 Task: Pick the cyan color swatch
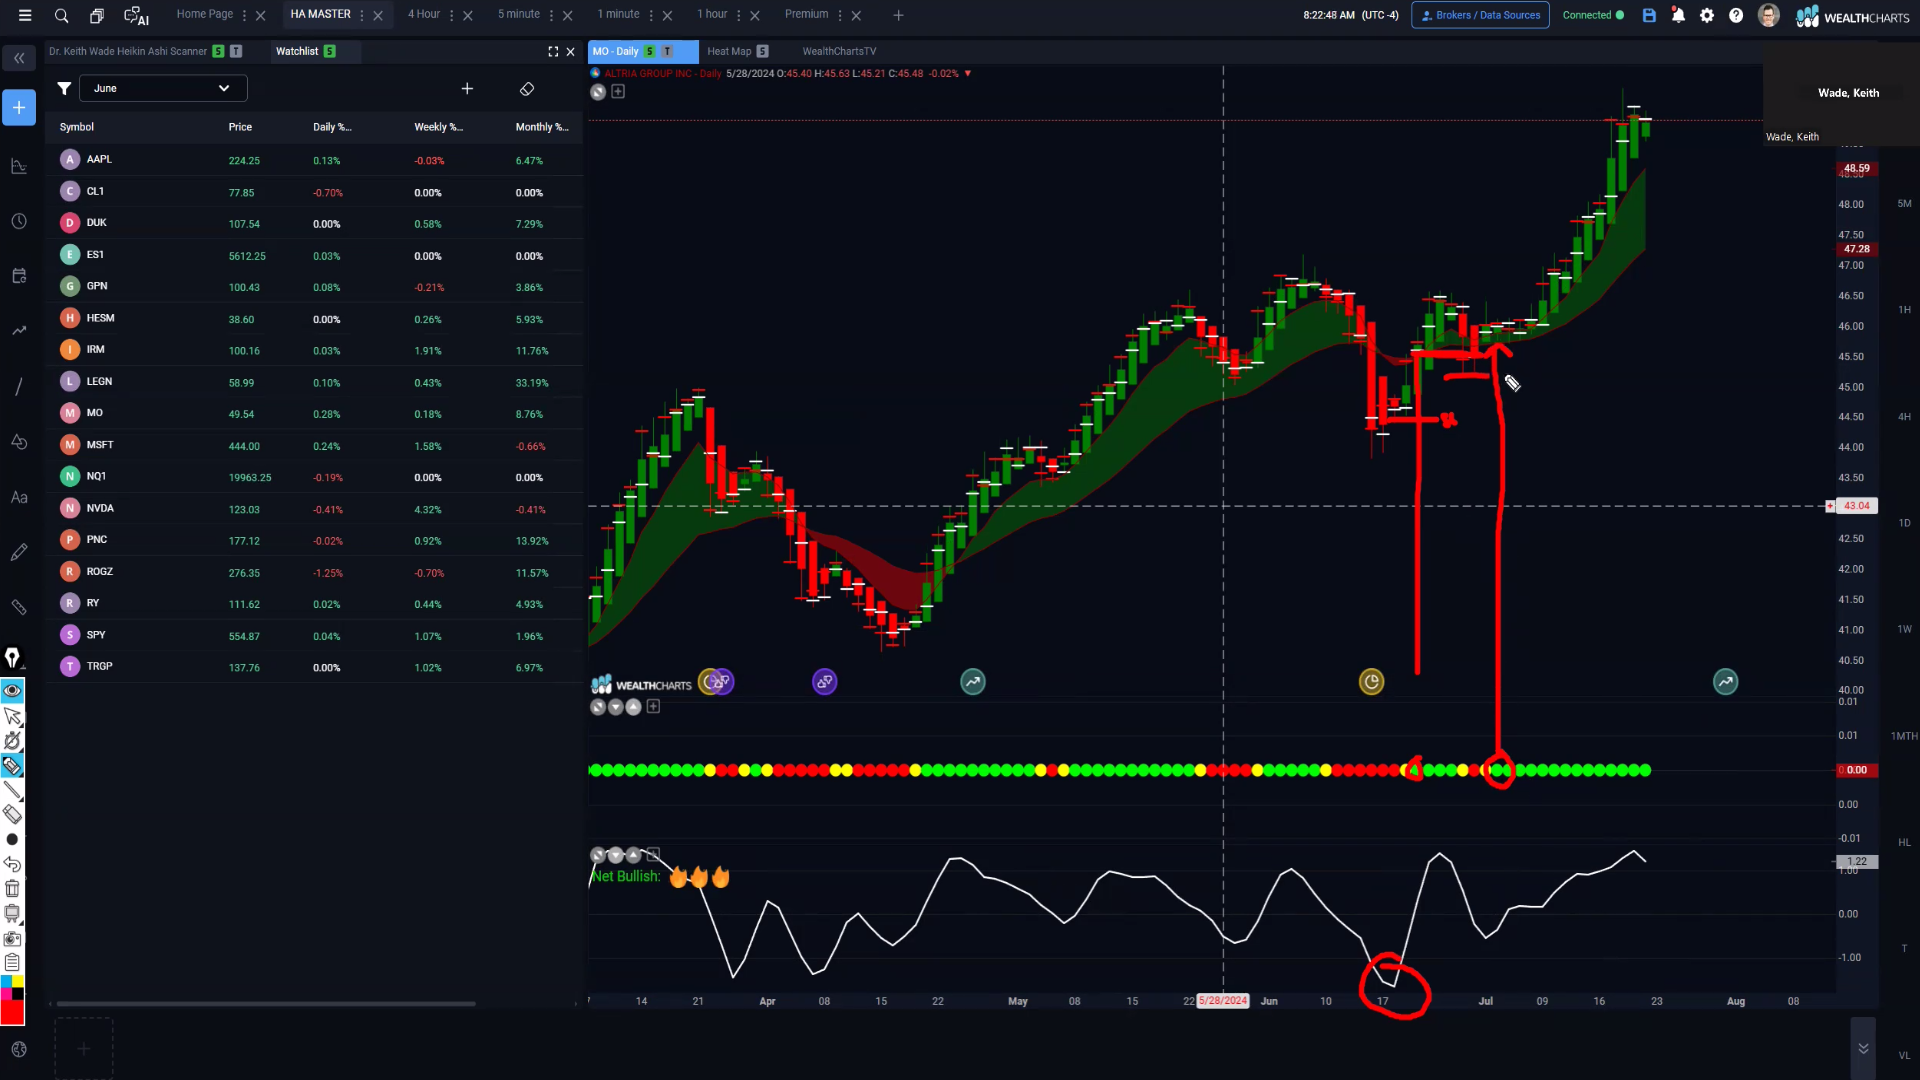tap(6, 981)
